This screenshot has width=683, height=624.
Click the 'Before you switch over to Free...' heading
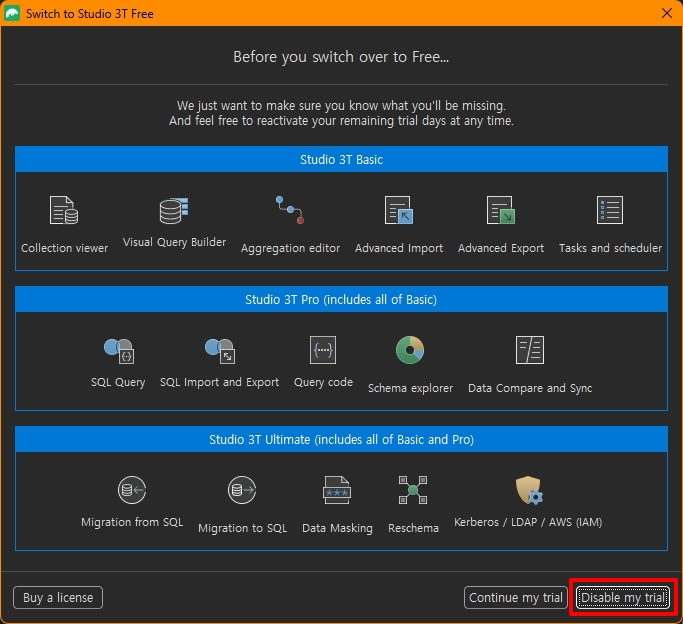[x=341, y=57]
